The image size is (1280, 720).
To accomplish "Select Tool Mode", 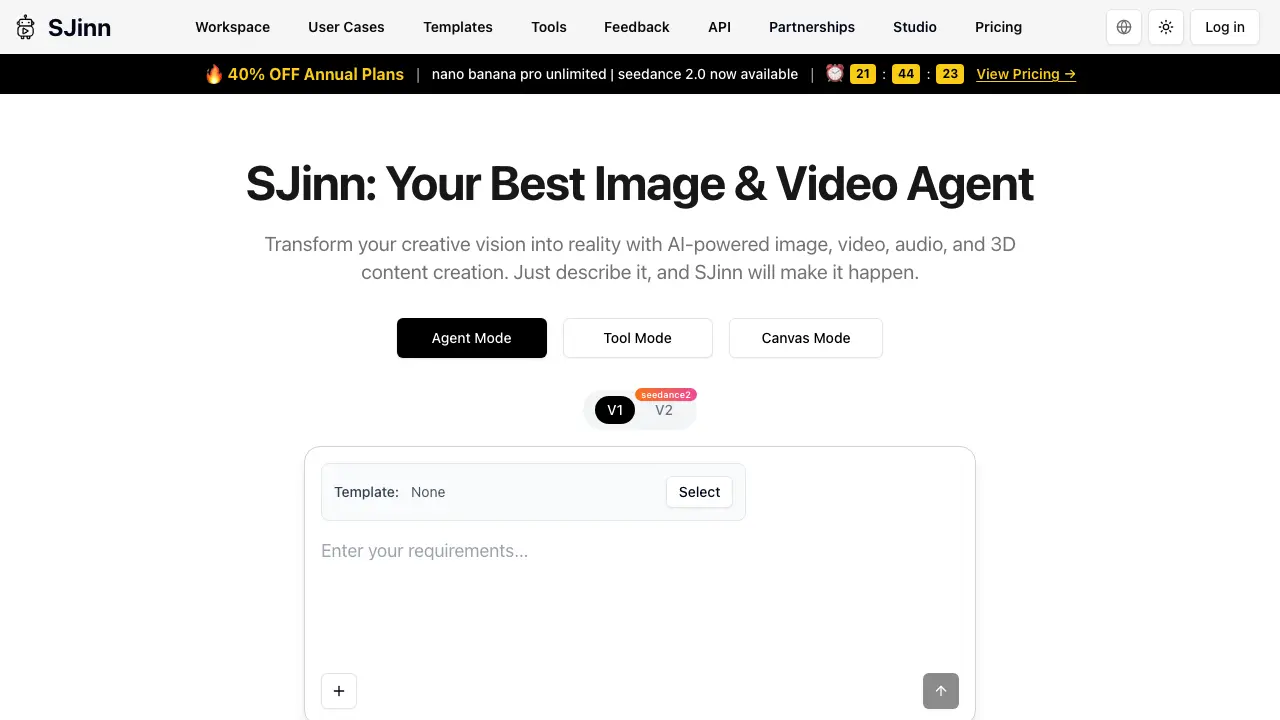I will [638, 338].
